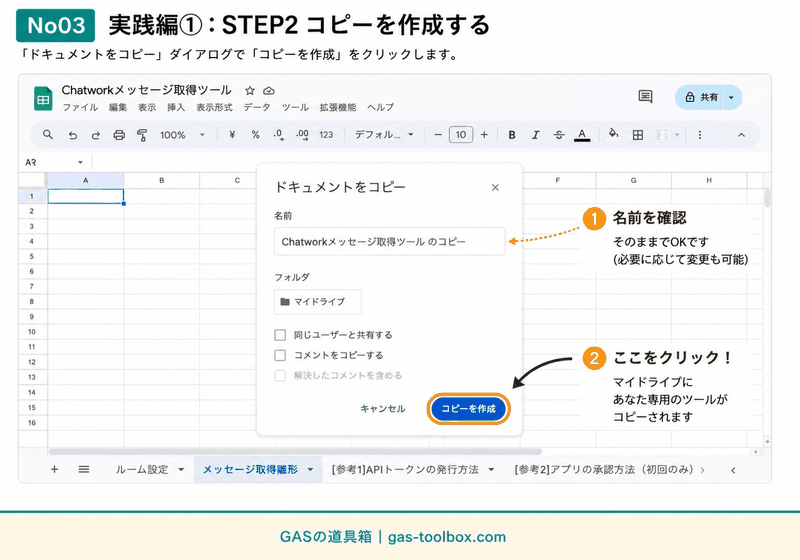
Task: Collapse the menus with the caret
Action: coord(741,135)
